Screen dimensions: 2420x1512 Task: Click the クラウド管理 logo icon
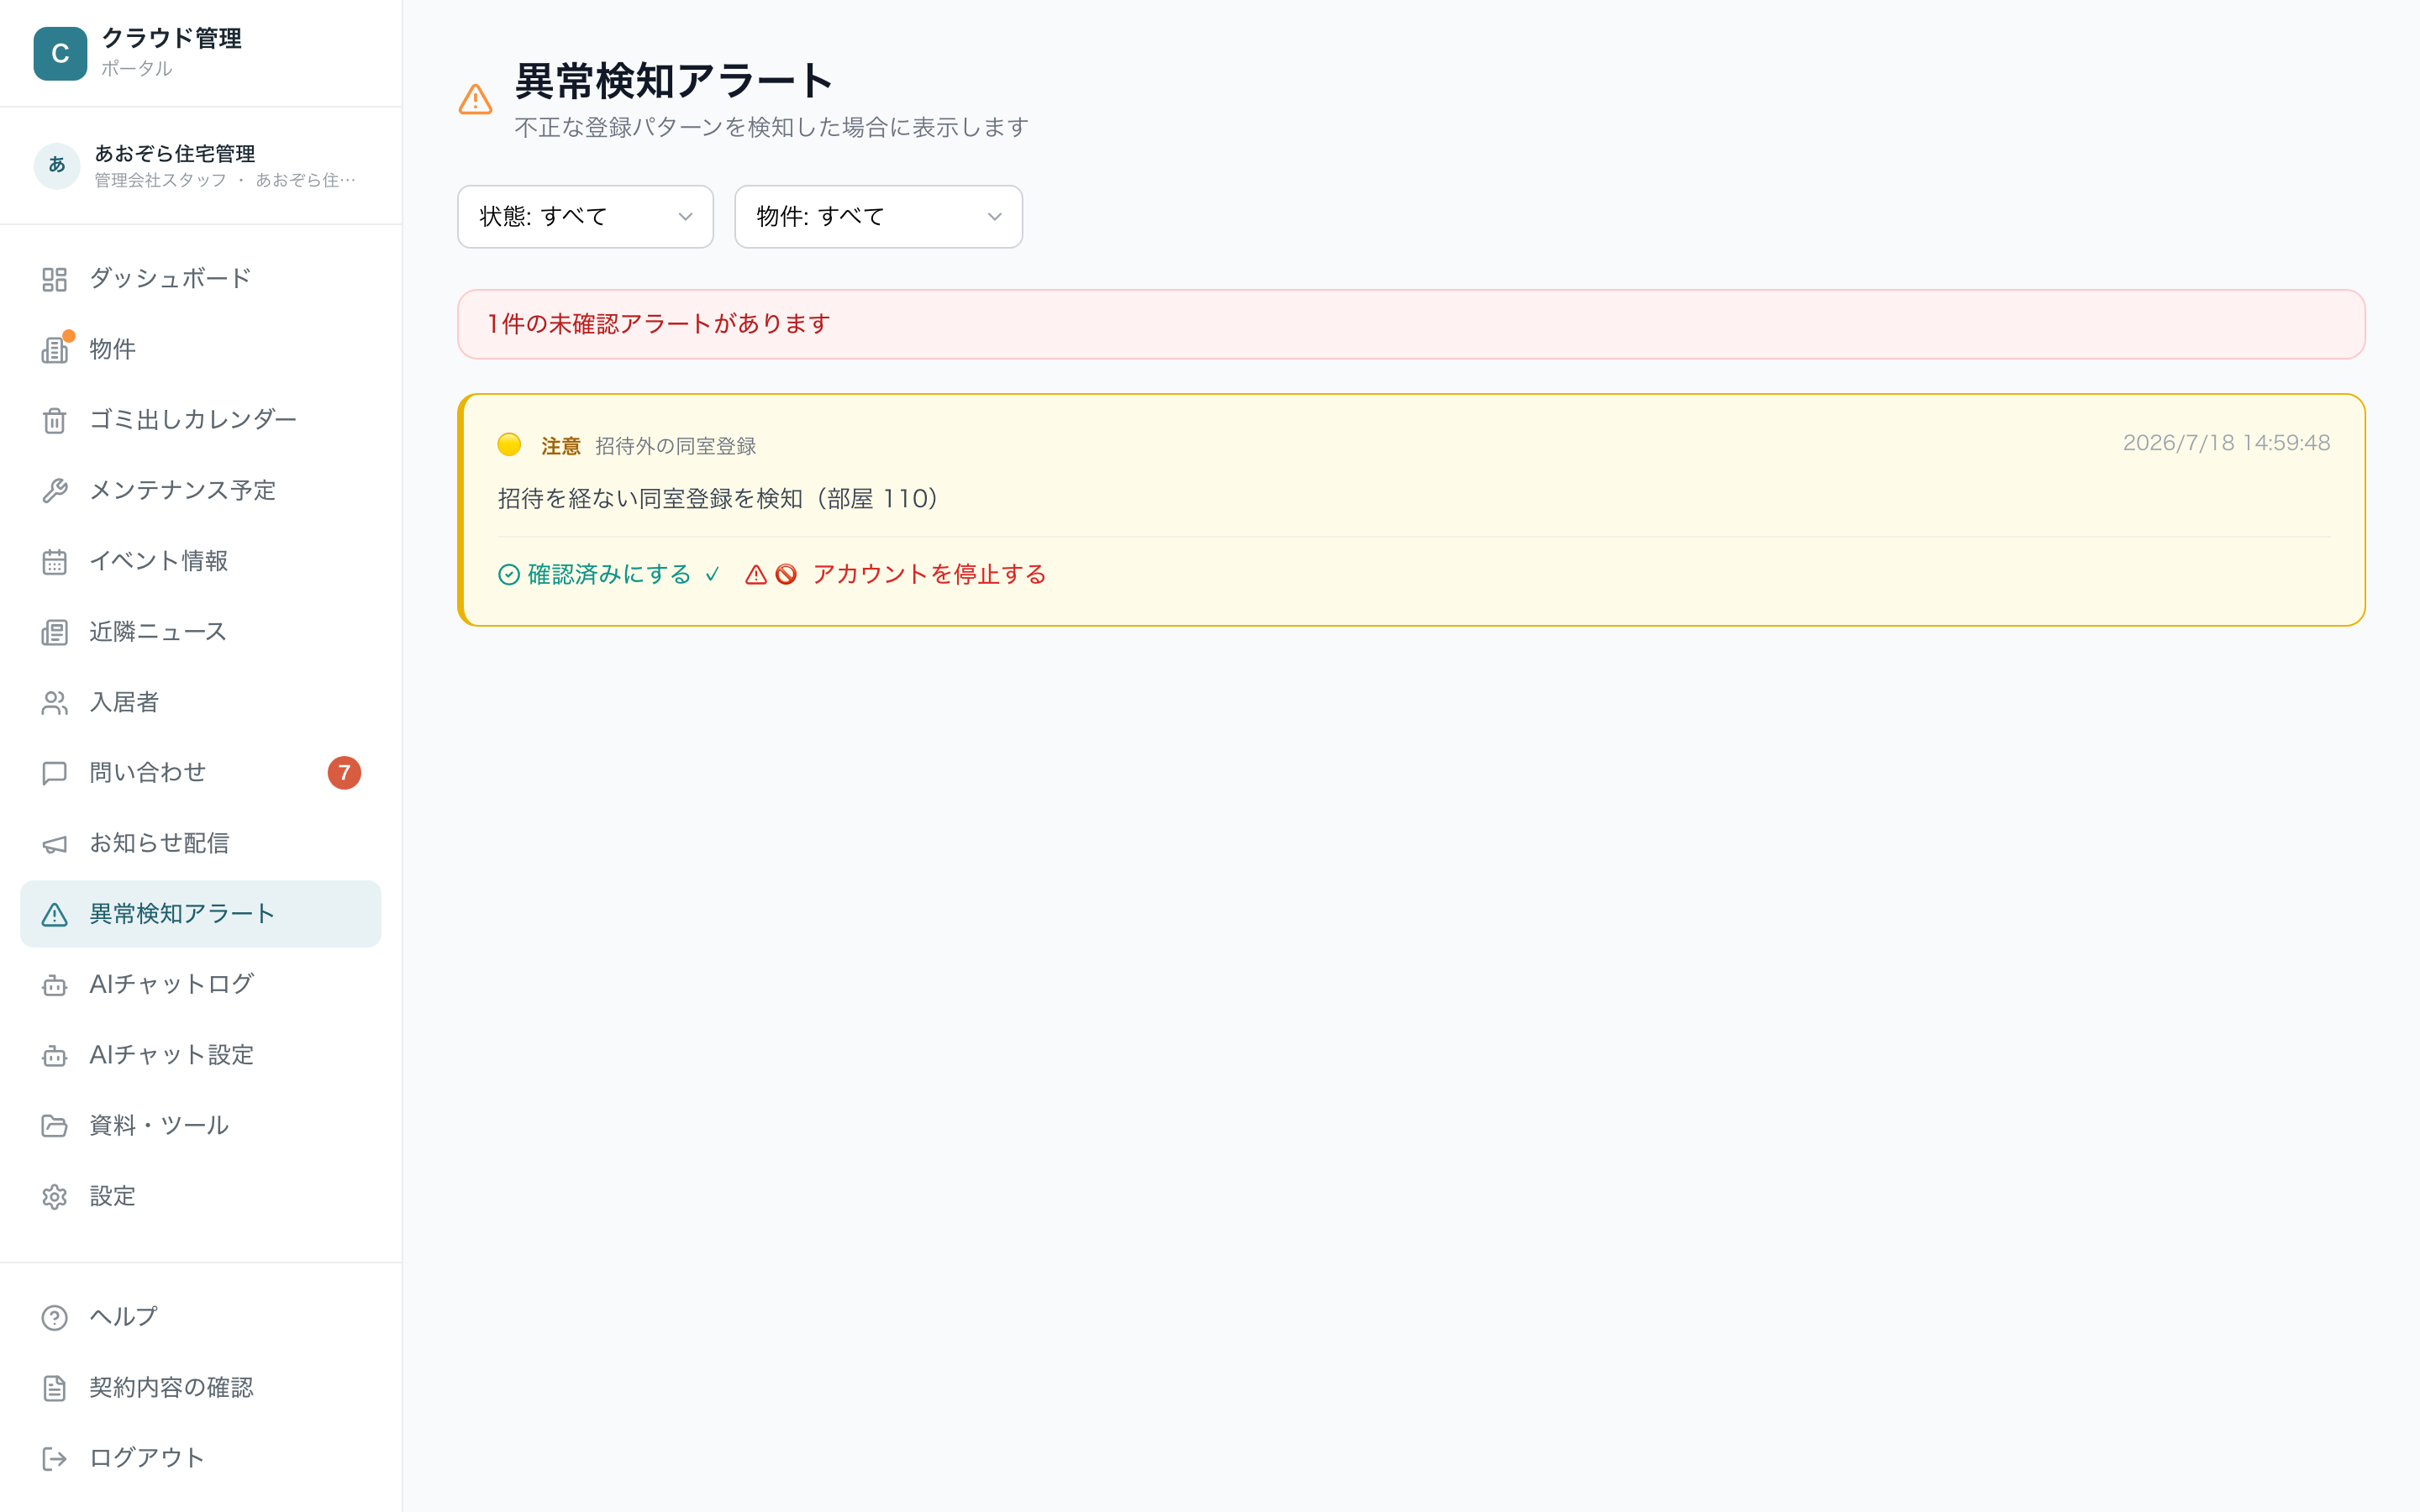(60, 53)
